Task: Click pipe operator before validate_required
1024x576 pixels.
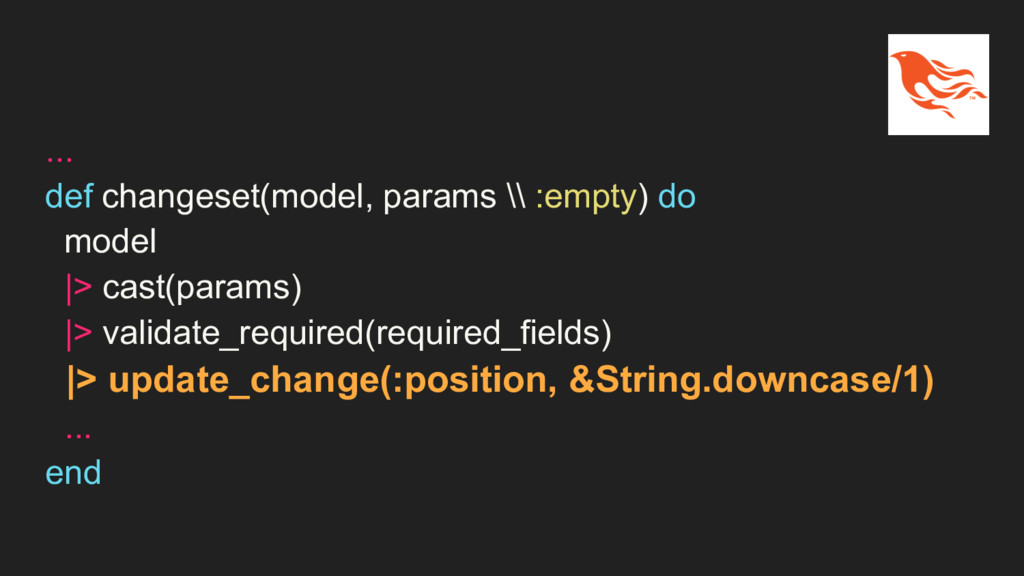Action: tap(78, 334)
